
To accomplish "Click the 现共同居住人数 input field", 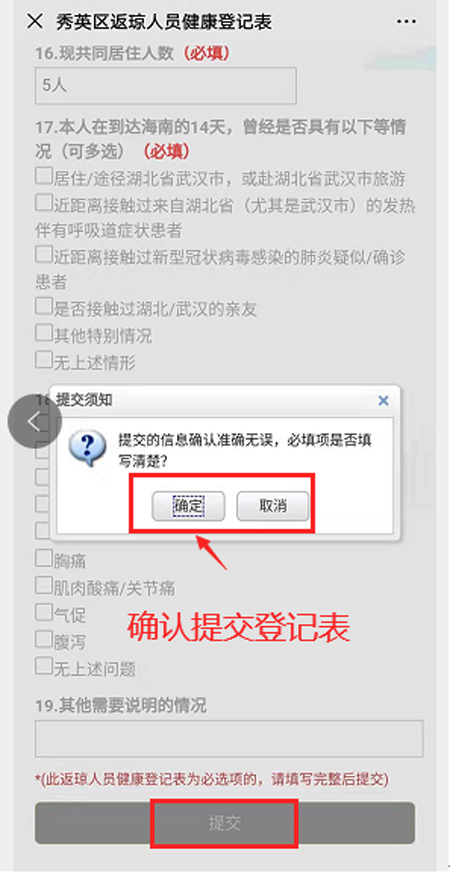I will pos(165,85).
